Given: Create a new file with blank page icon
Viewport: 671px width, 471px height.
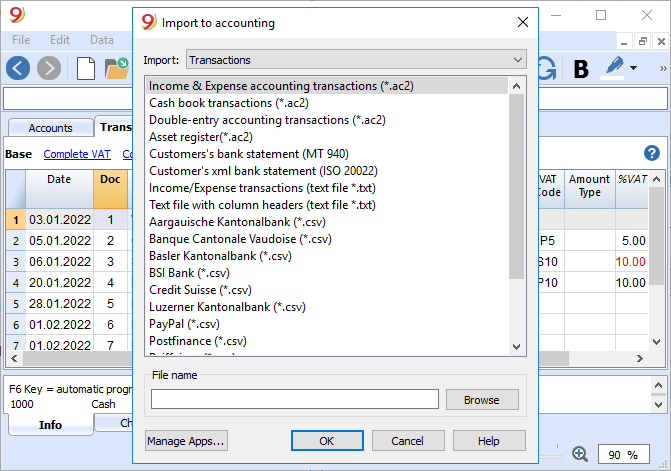Looking at the screenshot, I should [x=86, y=68].
